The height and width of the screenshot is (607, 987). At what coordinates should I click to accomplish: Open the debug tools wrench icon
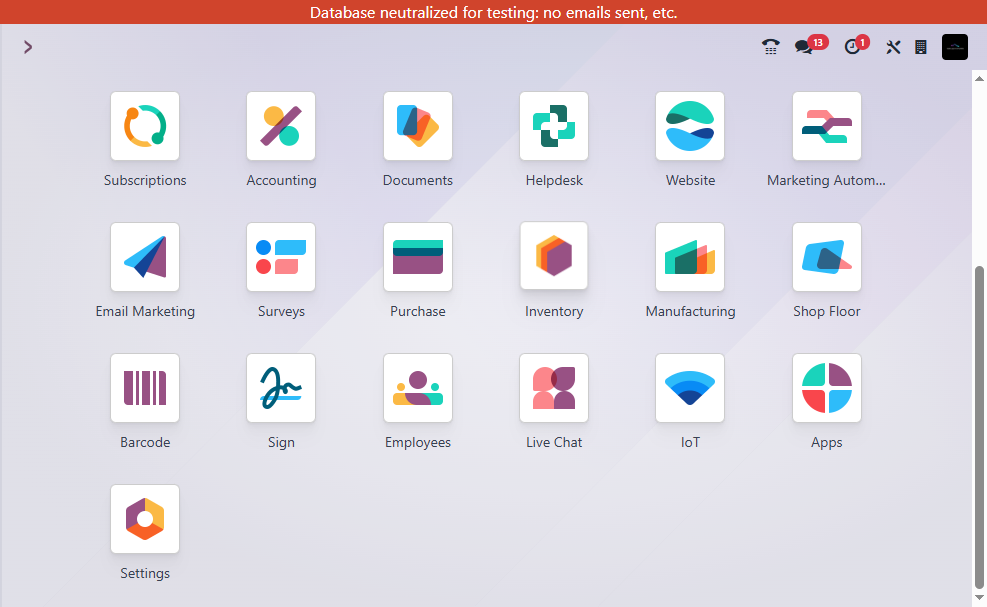pos(893,47)
